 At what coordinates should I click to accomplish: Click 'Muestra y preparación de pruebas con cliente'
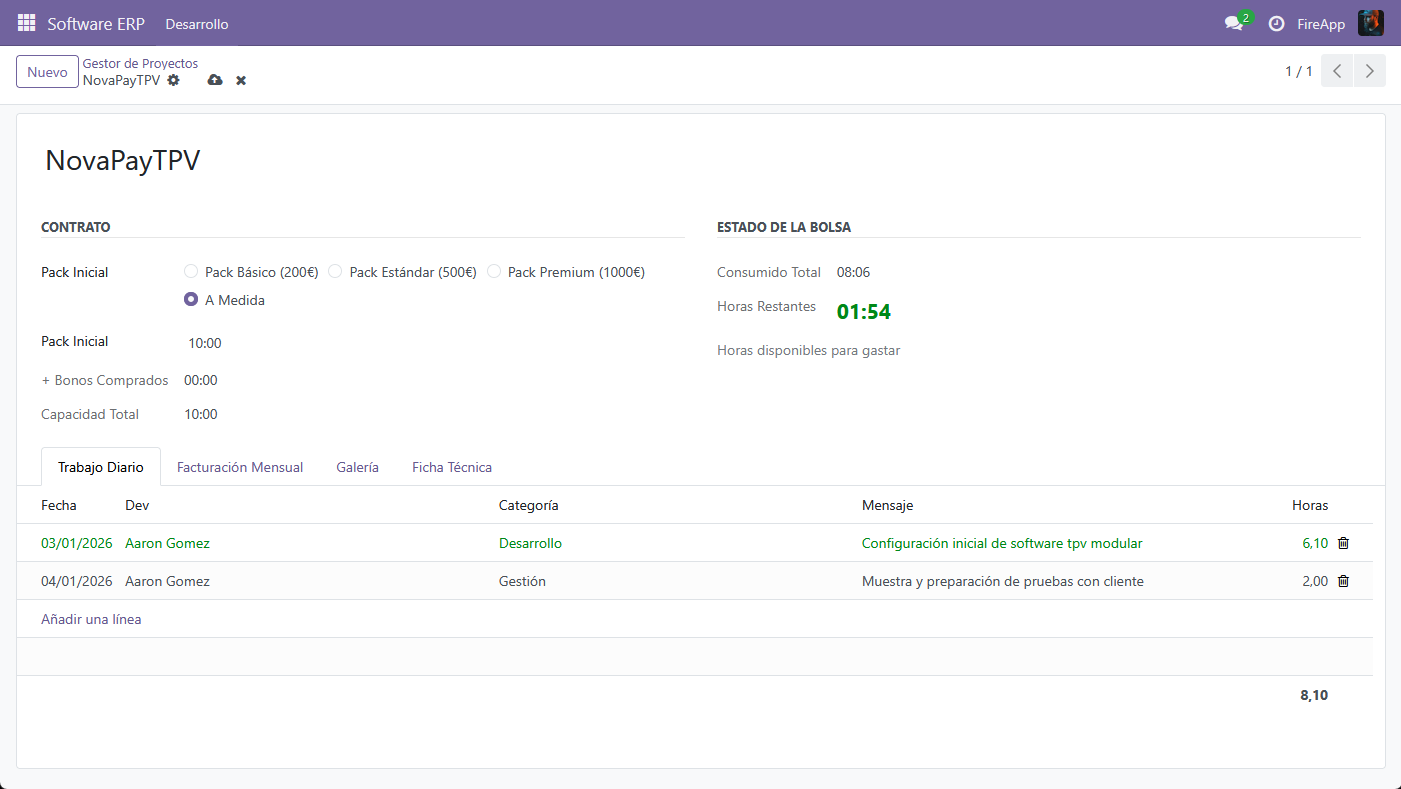tap(1003, 581)
